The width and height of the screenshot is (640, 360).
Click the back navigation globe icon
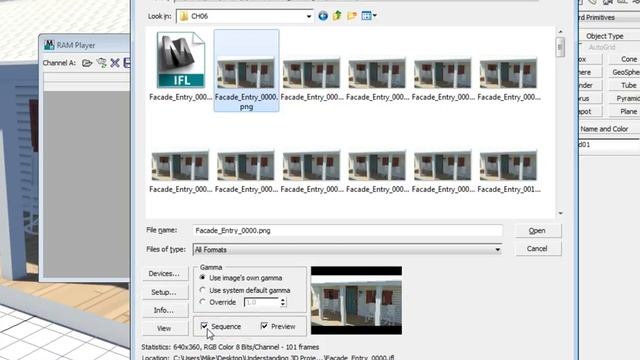coord(323,16)
